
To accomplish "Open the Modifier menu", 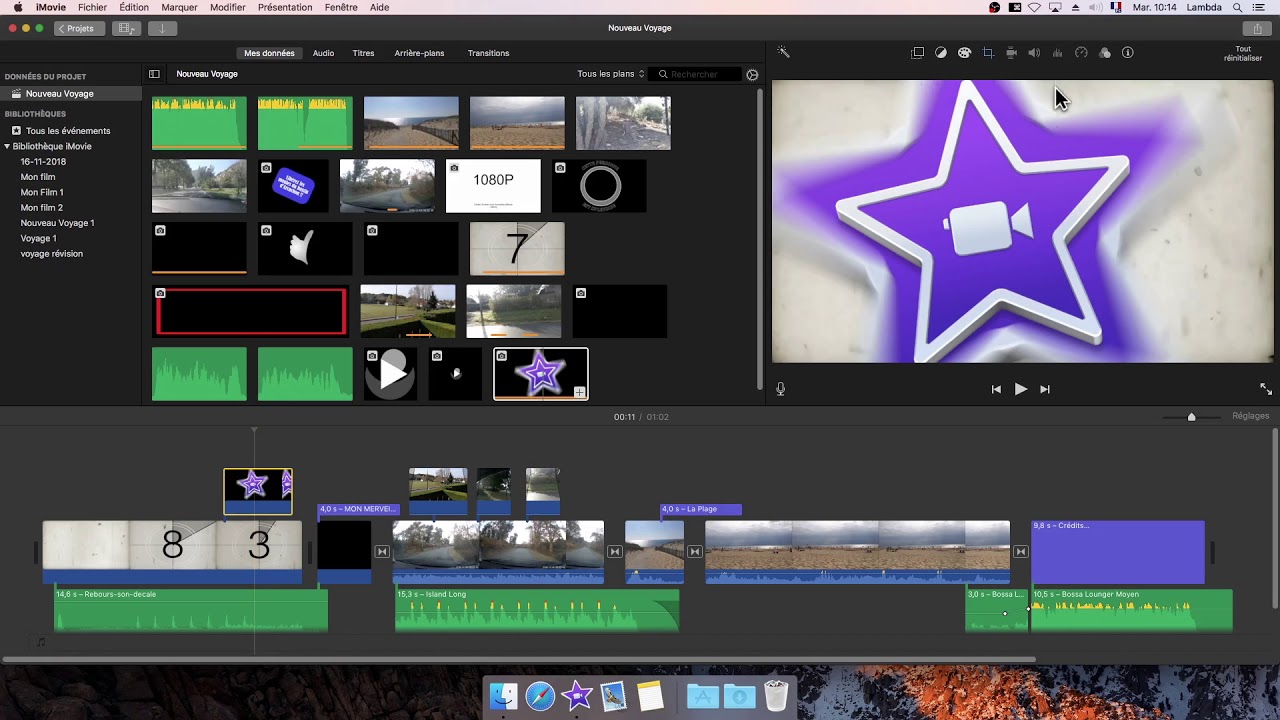I will pos(228,7).
